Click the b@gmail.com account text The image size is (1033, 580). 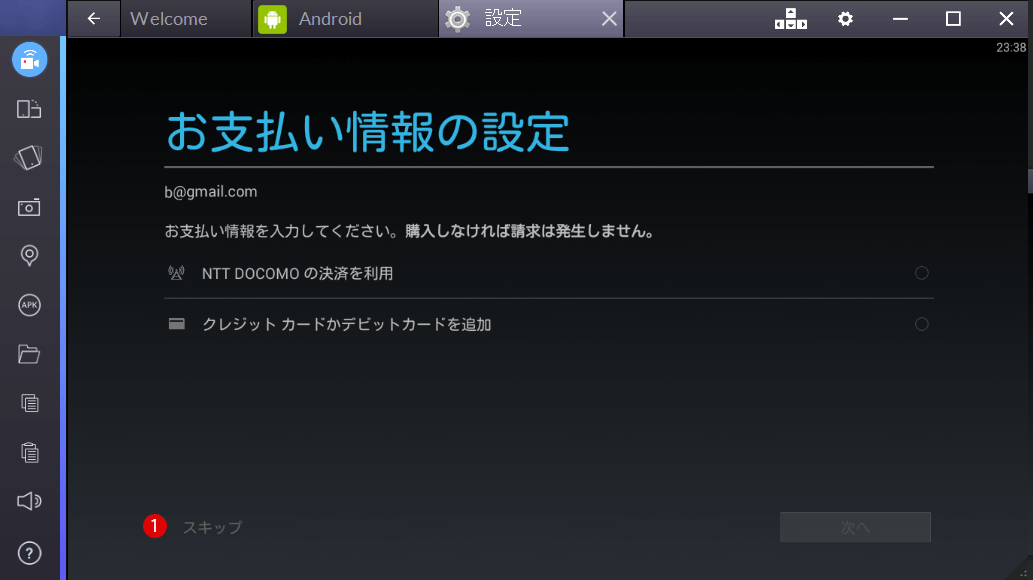(x=211, y=192)
